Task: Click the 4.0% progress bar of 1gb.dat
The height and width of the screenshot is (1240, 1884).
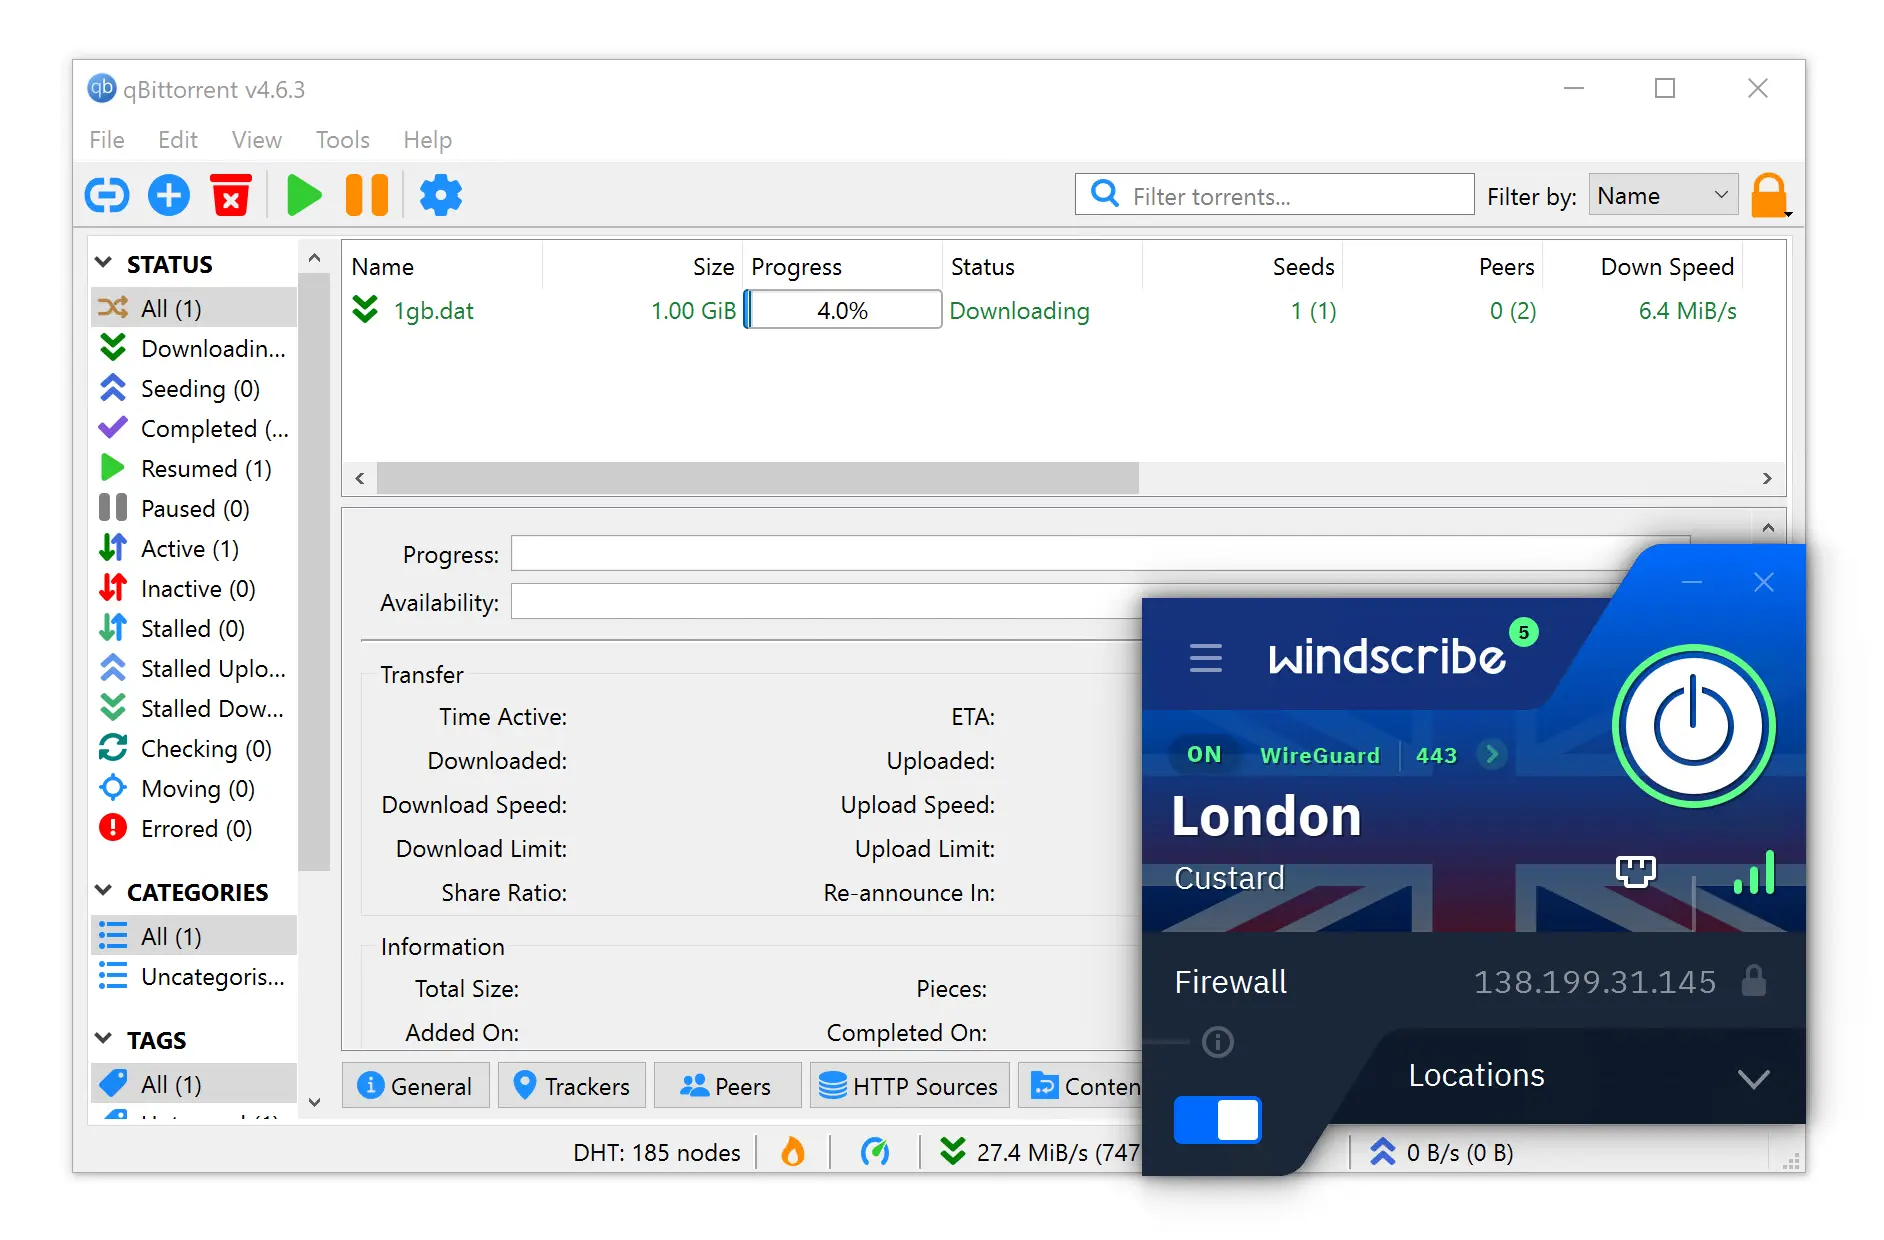Action: [842, 309]
